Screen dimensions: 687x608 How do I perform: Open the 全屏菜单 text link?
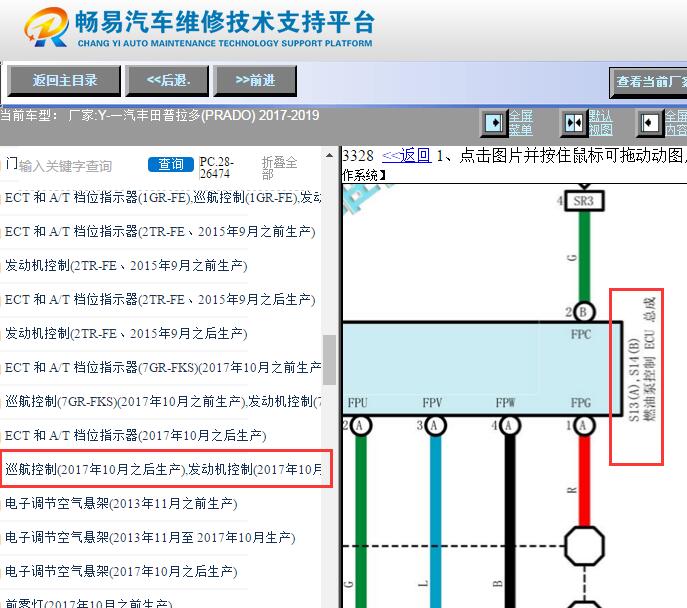coord(521,123)
